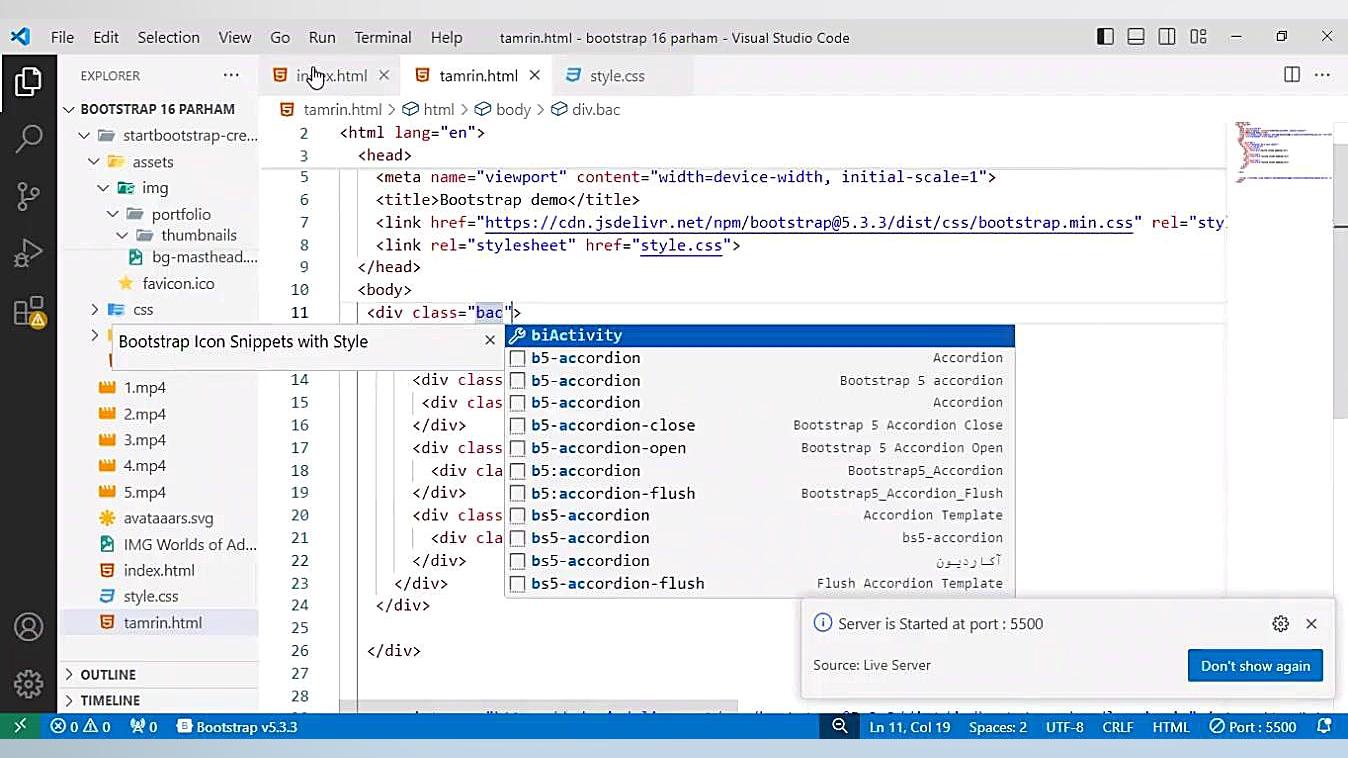The height and width of the screenshot is (758, 1348).
Task: Click the editor minimap preview
Action: click(1284, 152)
